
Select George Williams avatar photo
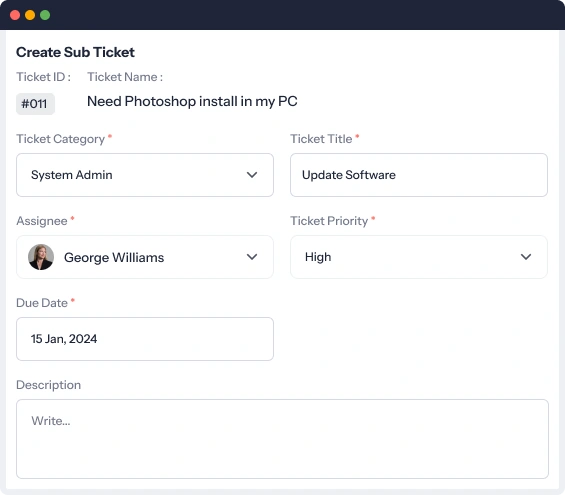tap(41, 257)
